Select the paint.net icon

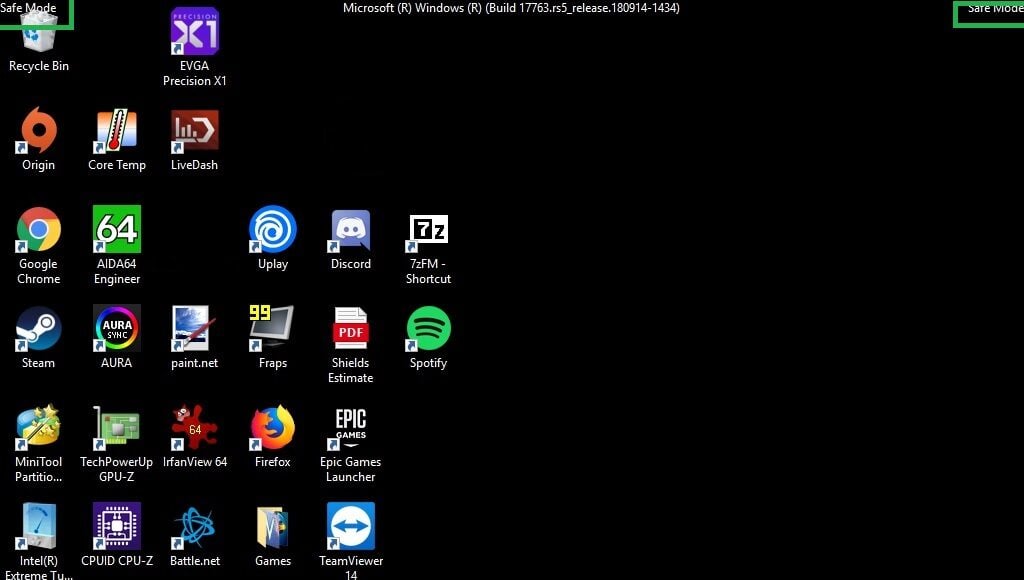coord(195,329)
